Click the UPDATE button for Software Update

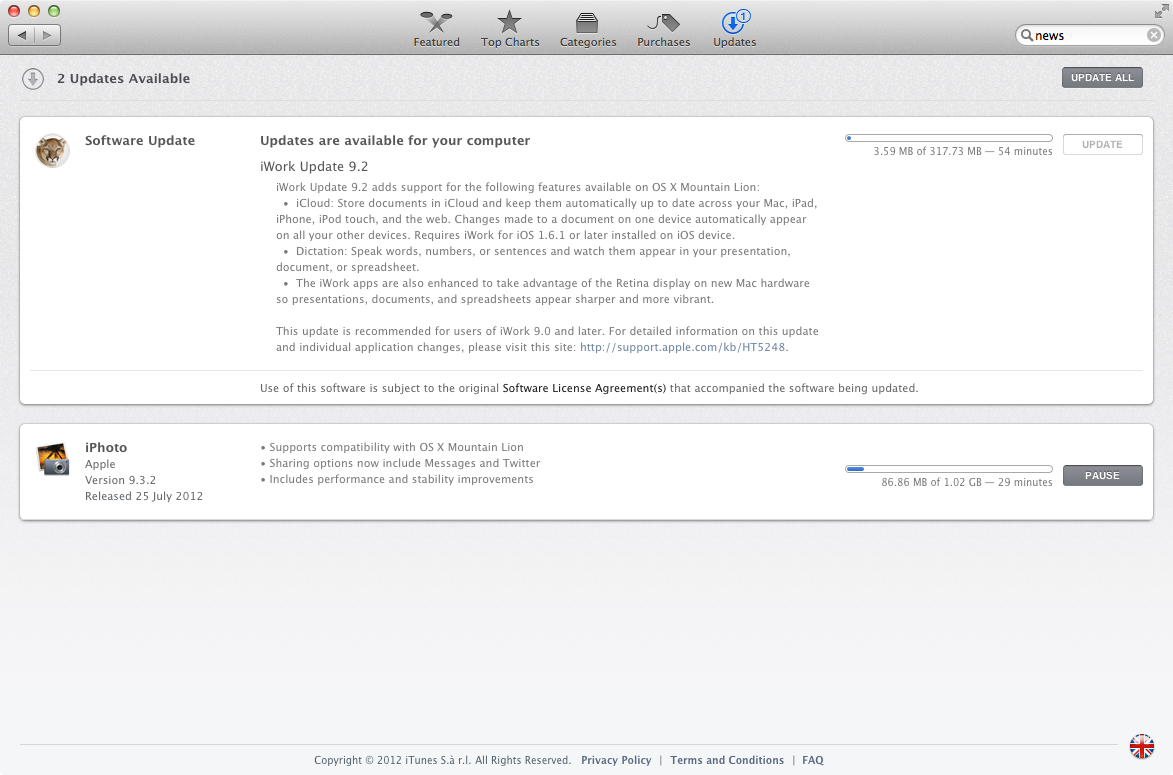point(1102,144)
